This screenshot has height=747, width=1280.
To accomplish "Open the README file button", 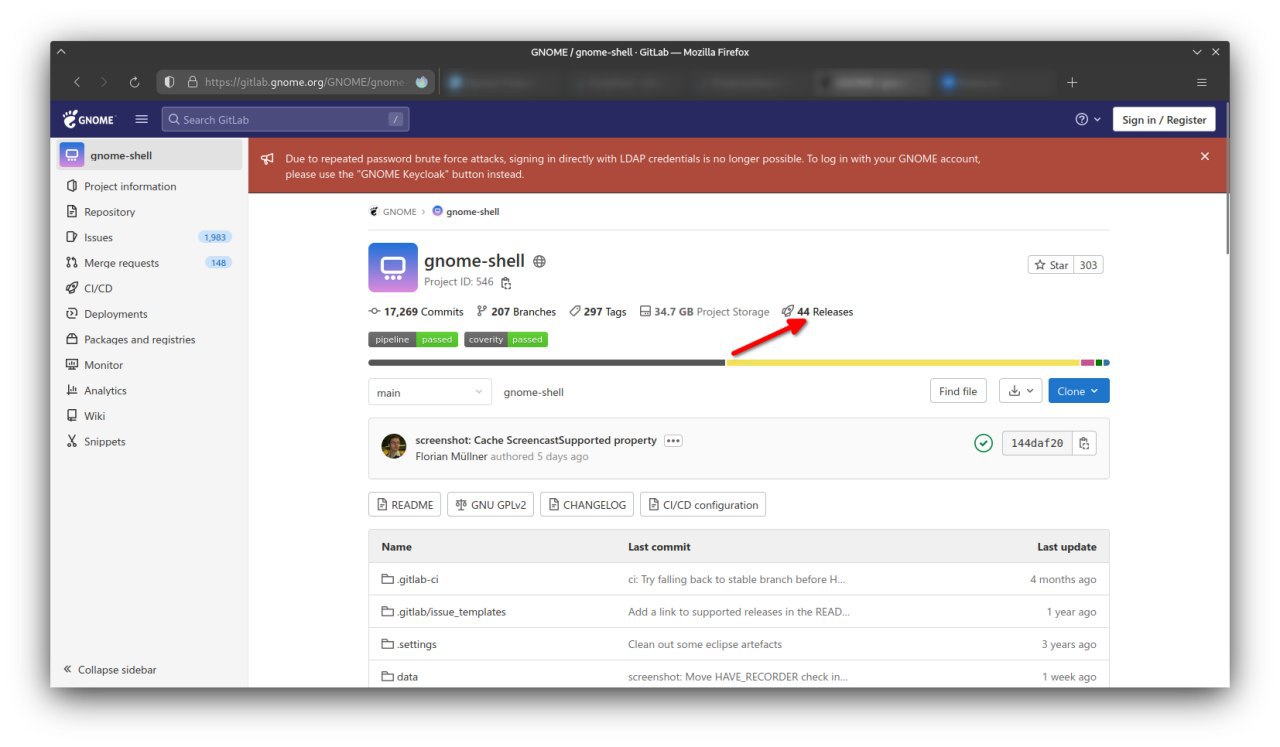I will (405, 505).
